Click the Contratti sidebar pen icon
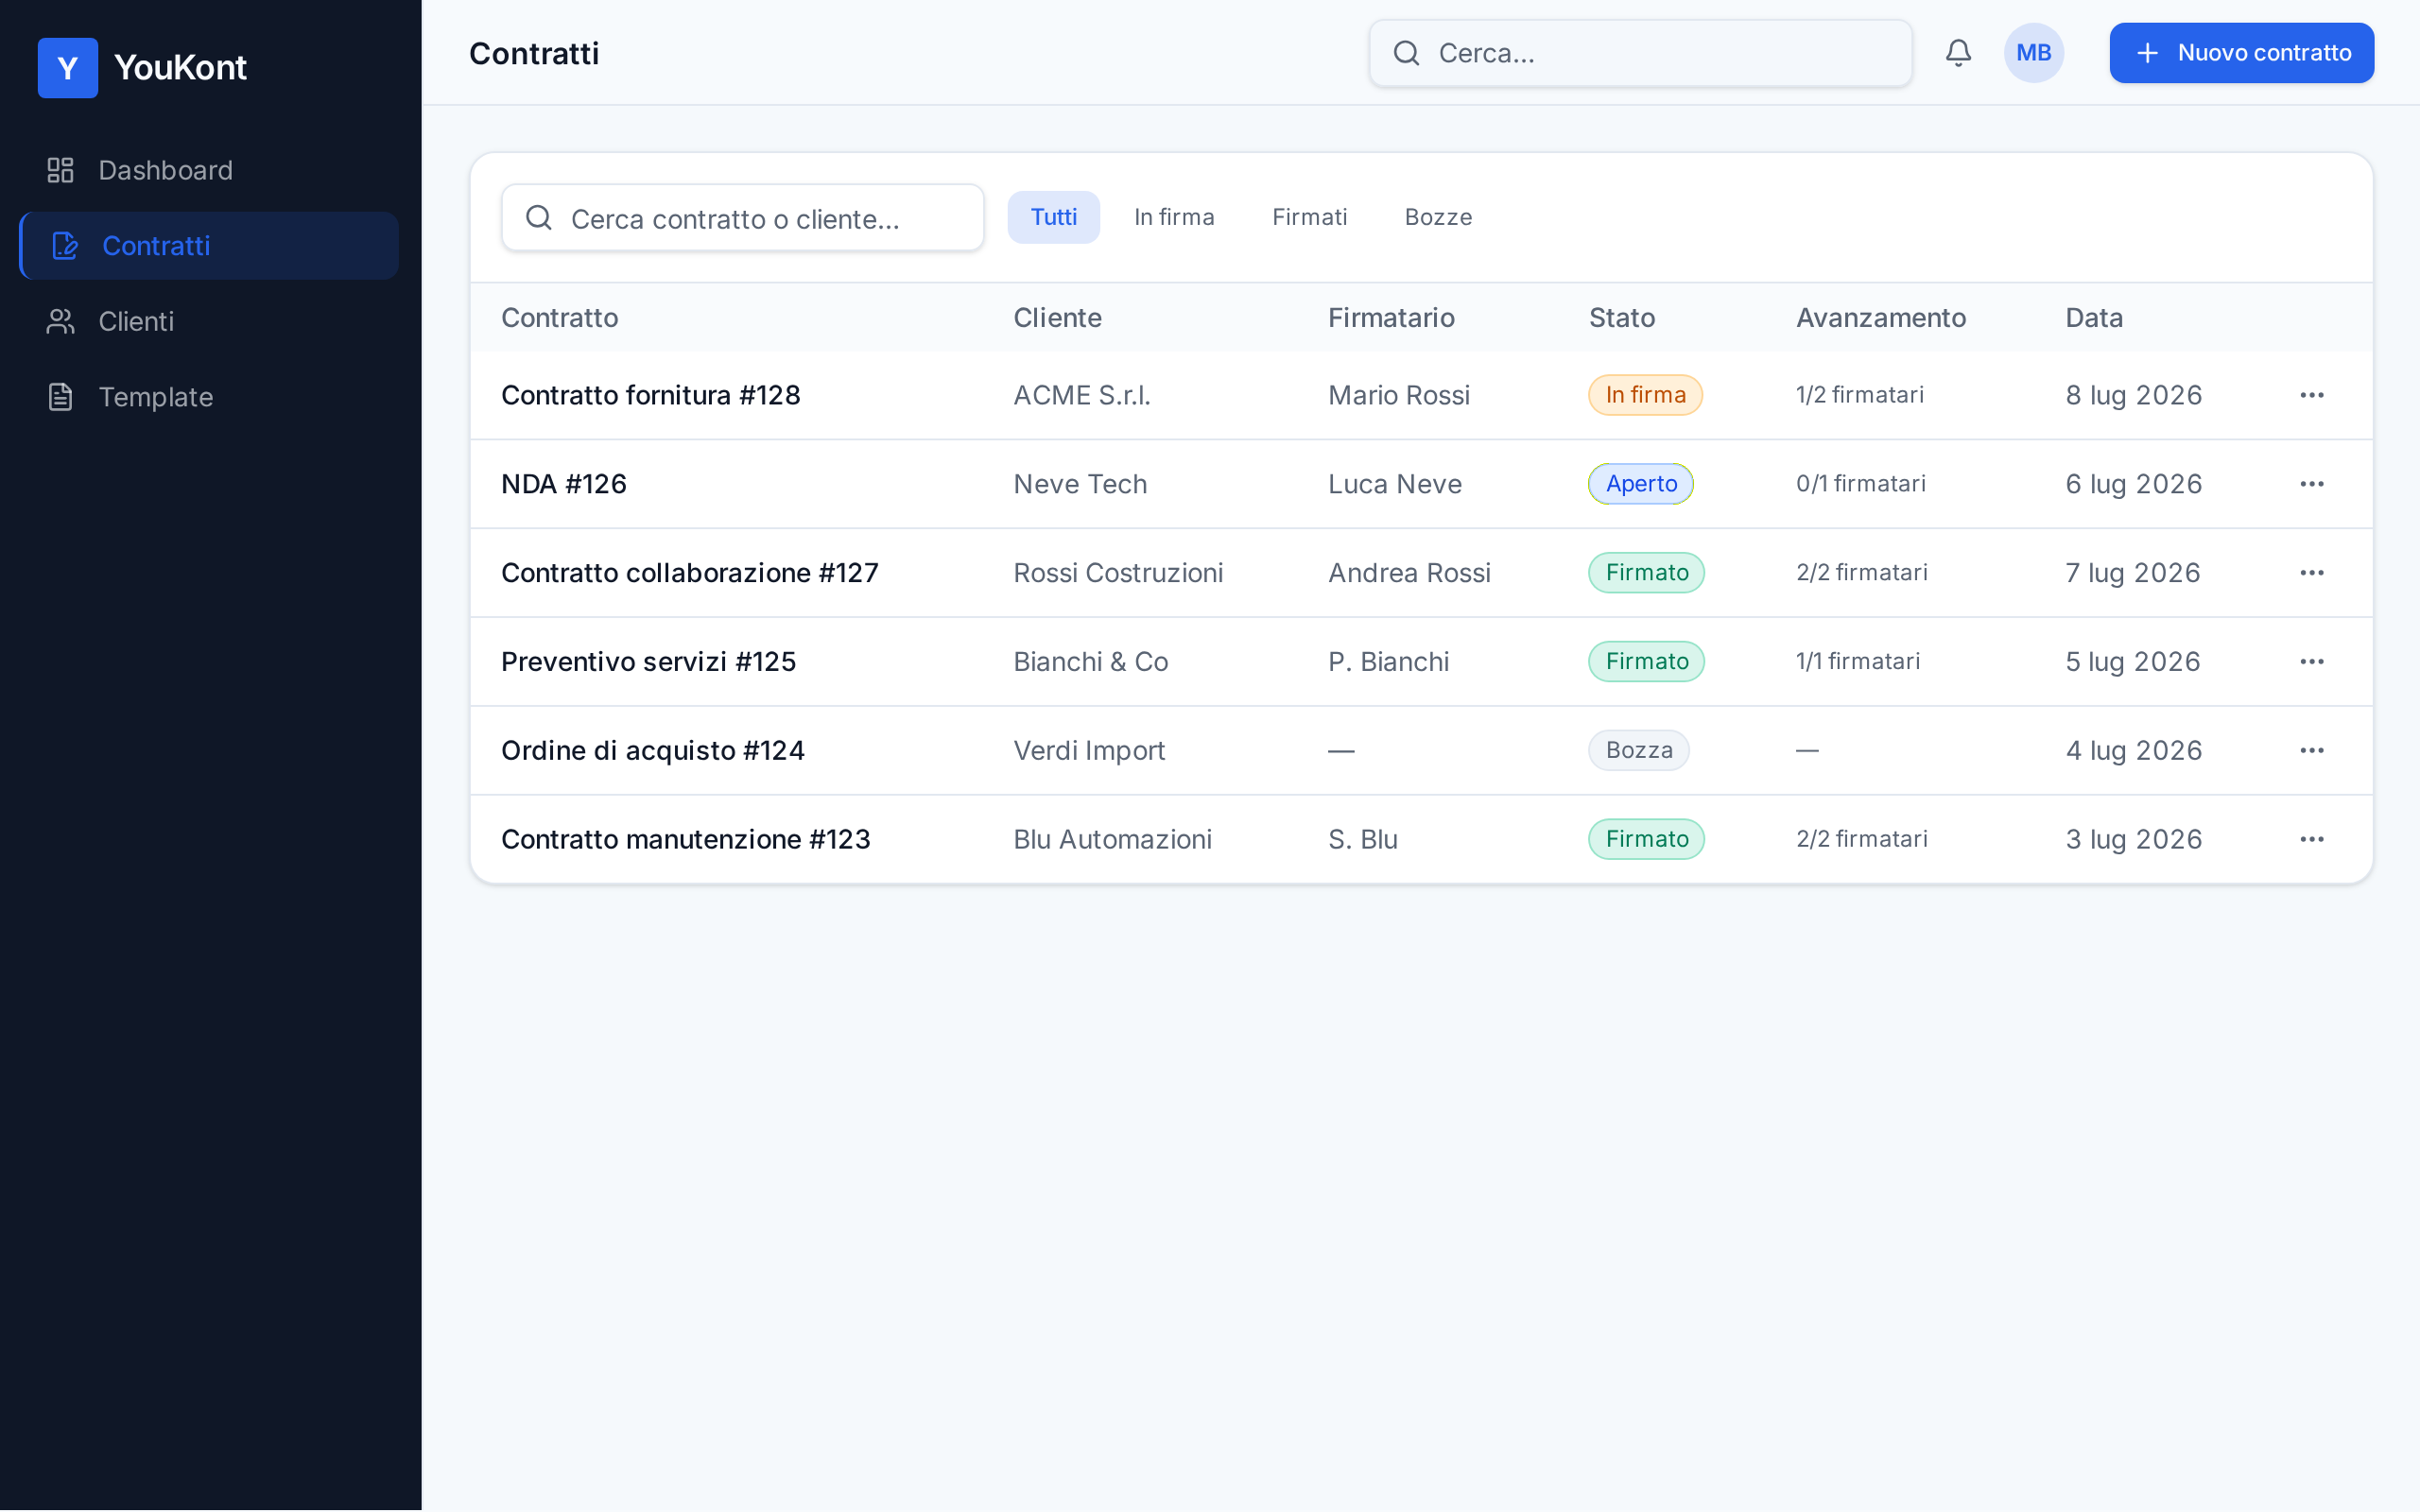 [x=65, y=246]
